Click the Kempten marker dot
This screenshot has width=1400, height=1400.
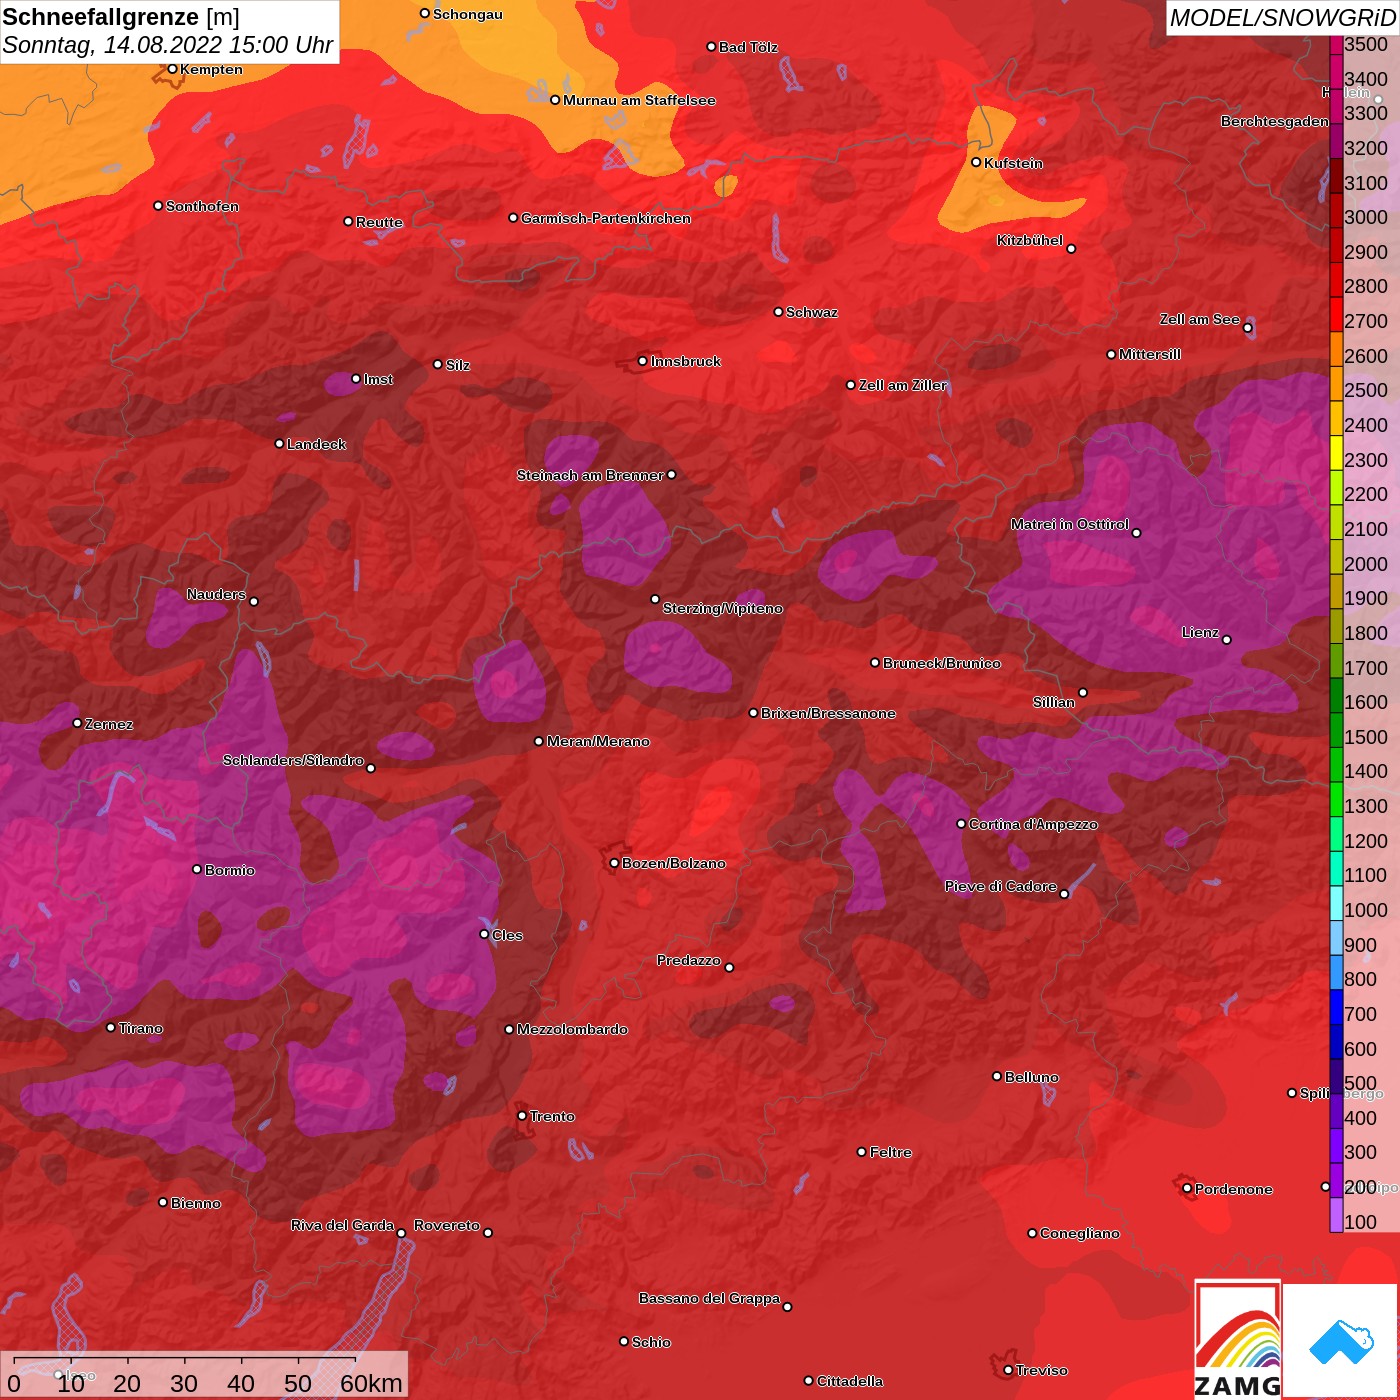[172, 69]
